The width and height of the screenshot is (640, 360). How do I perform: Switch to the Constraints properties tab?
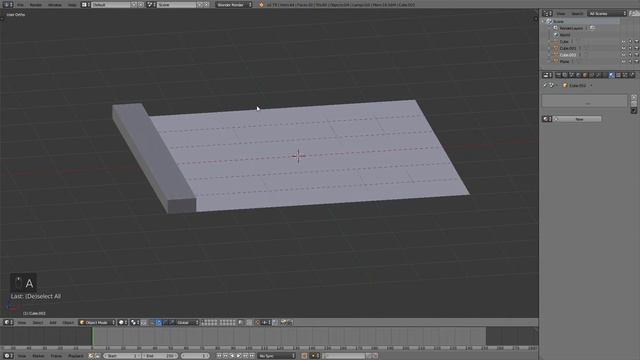[592, 75]
